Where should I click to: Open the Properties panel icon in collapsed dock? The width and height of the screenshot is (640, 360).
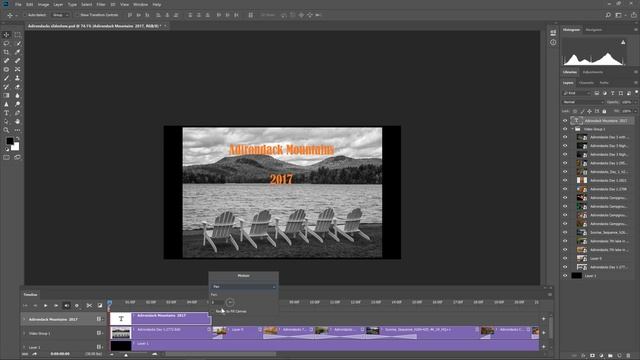pyautogui.click(x=553, y=33)
